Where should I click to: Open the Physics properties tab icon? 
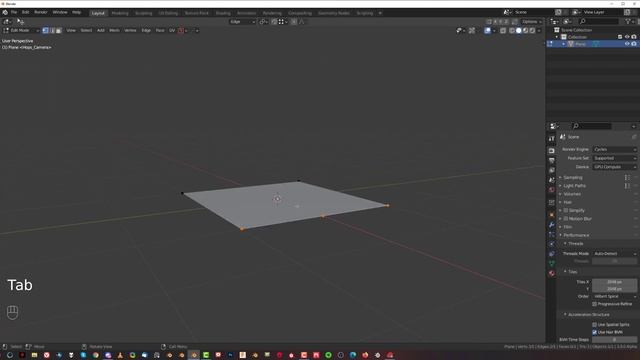click(551, 244)
